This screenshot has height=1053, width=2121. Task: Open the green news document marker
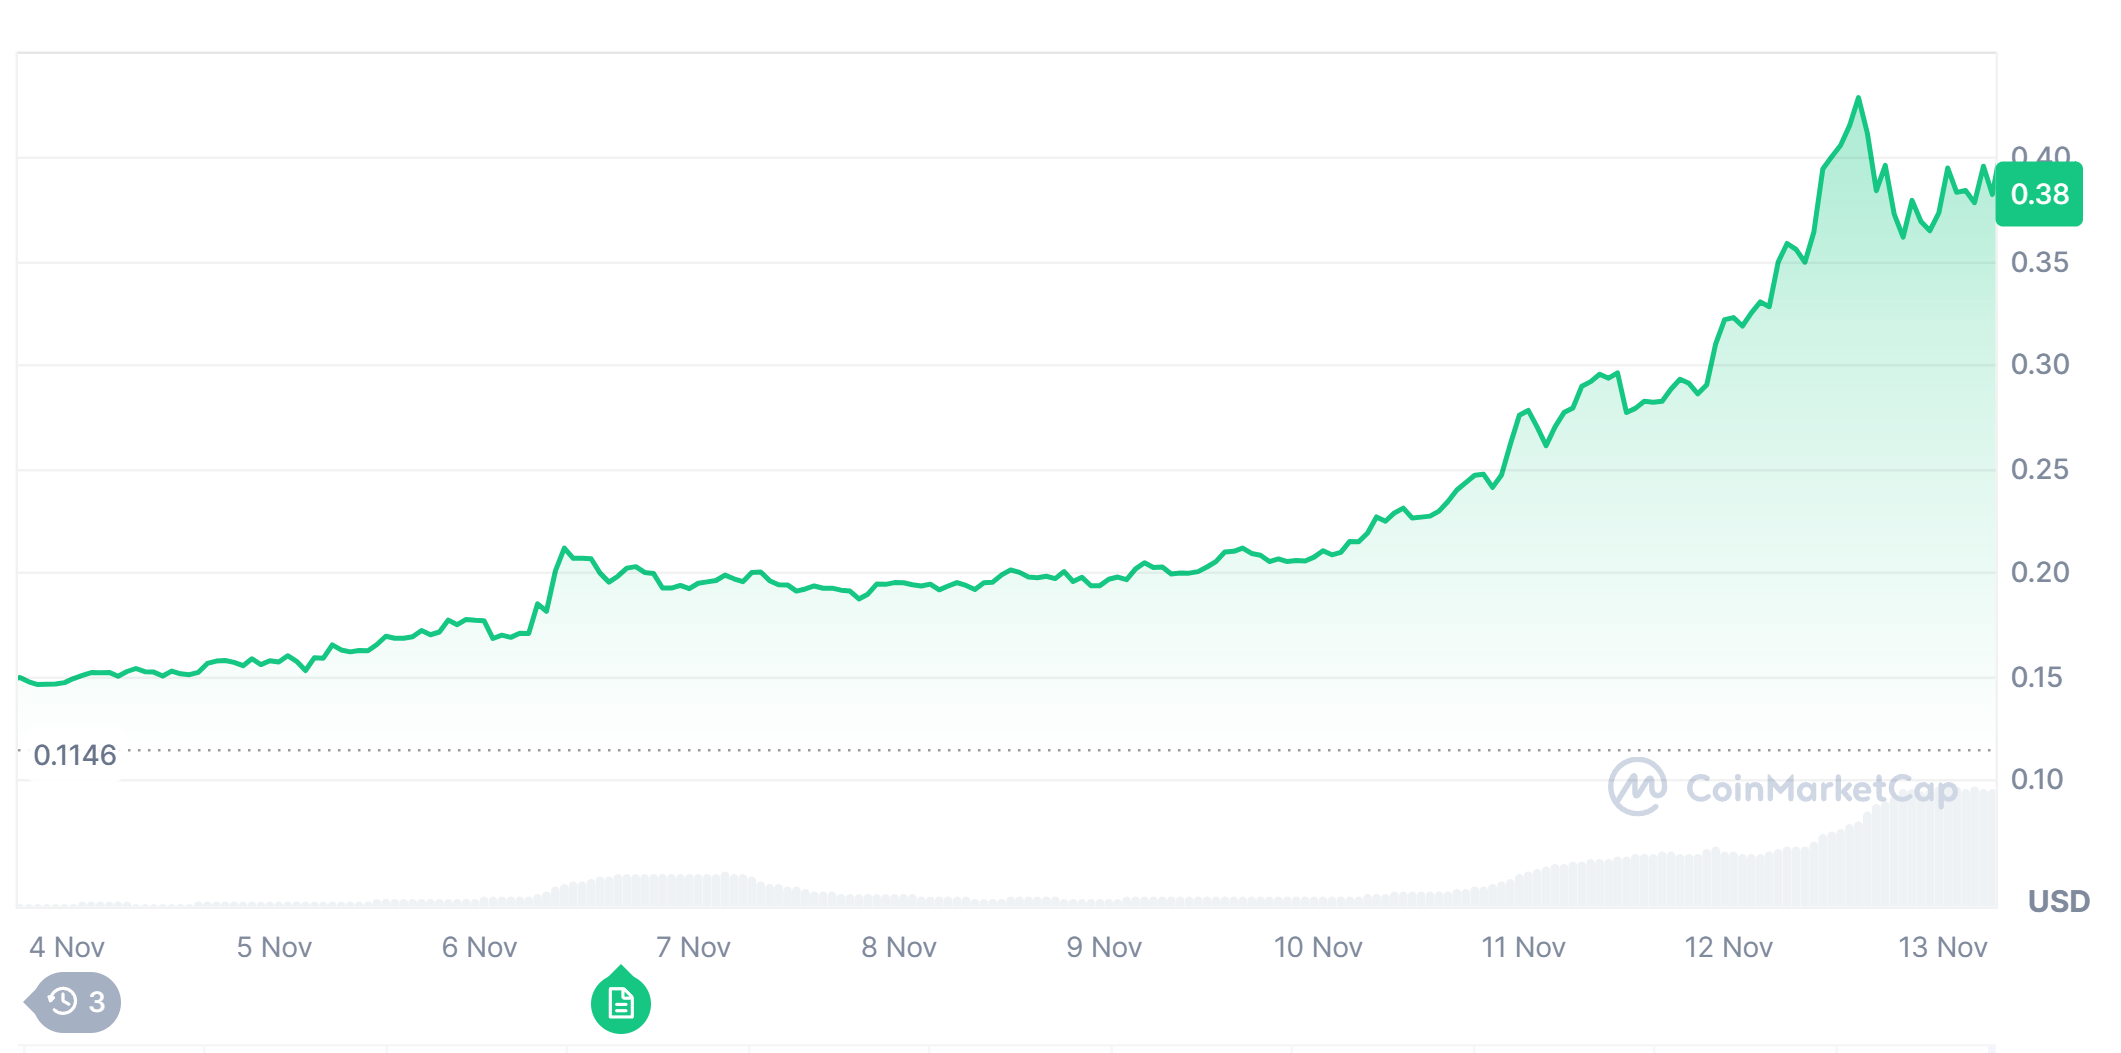pyautogui.click(x=621, y=1002)
